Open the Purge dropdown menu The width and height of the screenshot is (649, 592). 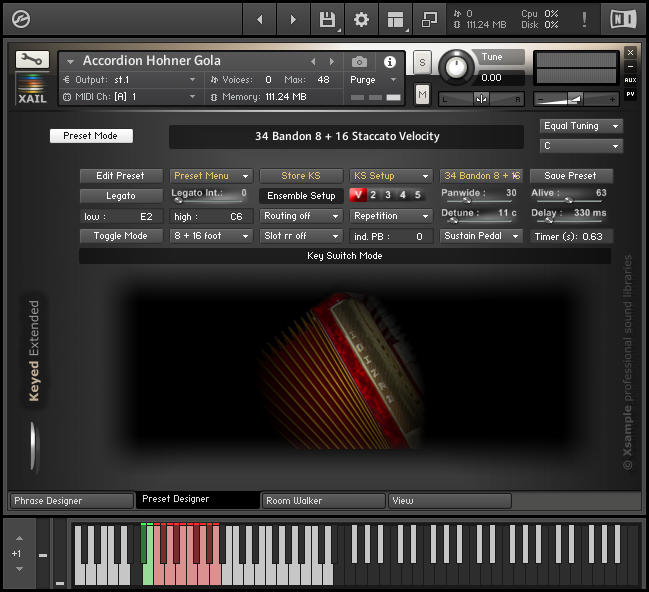(x=373, y=79)
